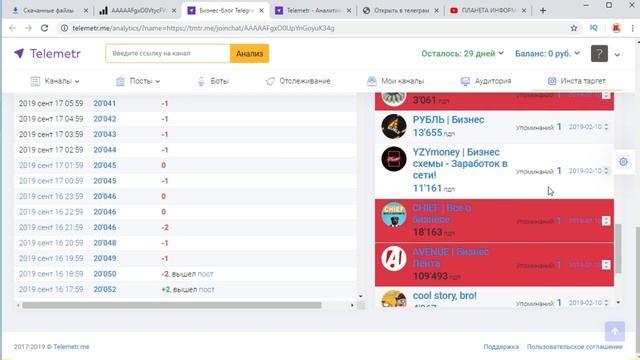Toggle date stepper on YZYmoney row
The height and width of the screenshot is (360, 640).
(x=606, y=171)
